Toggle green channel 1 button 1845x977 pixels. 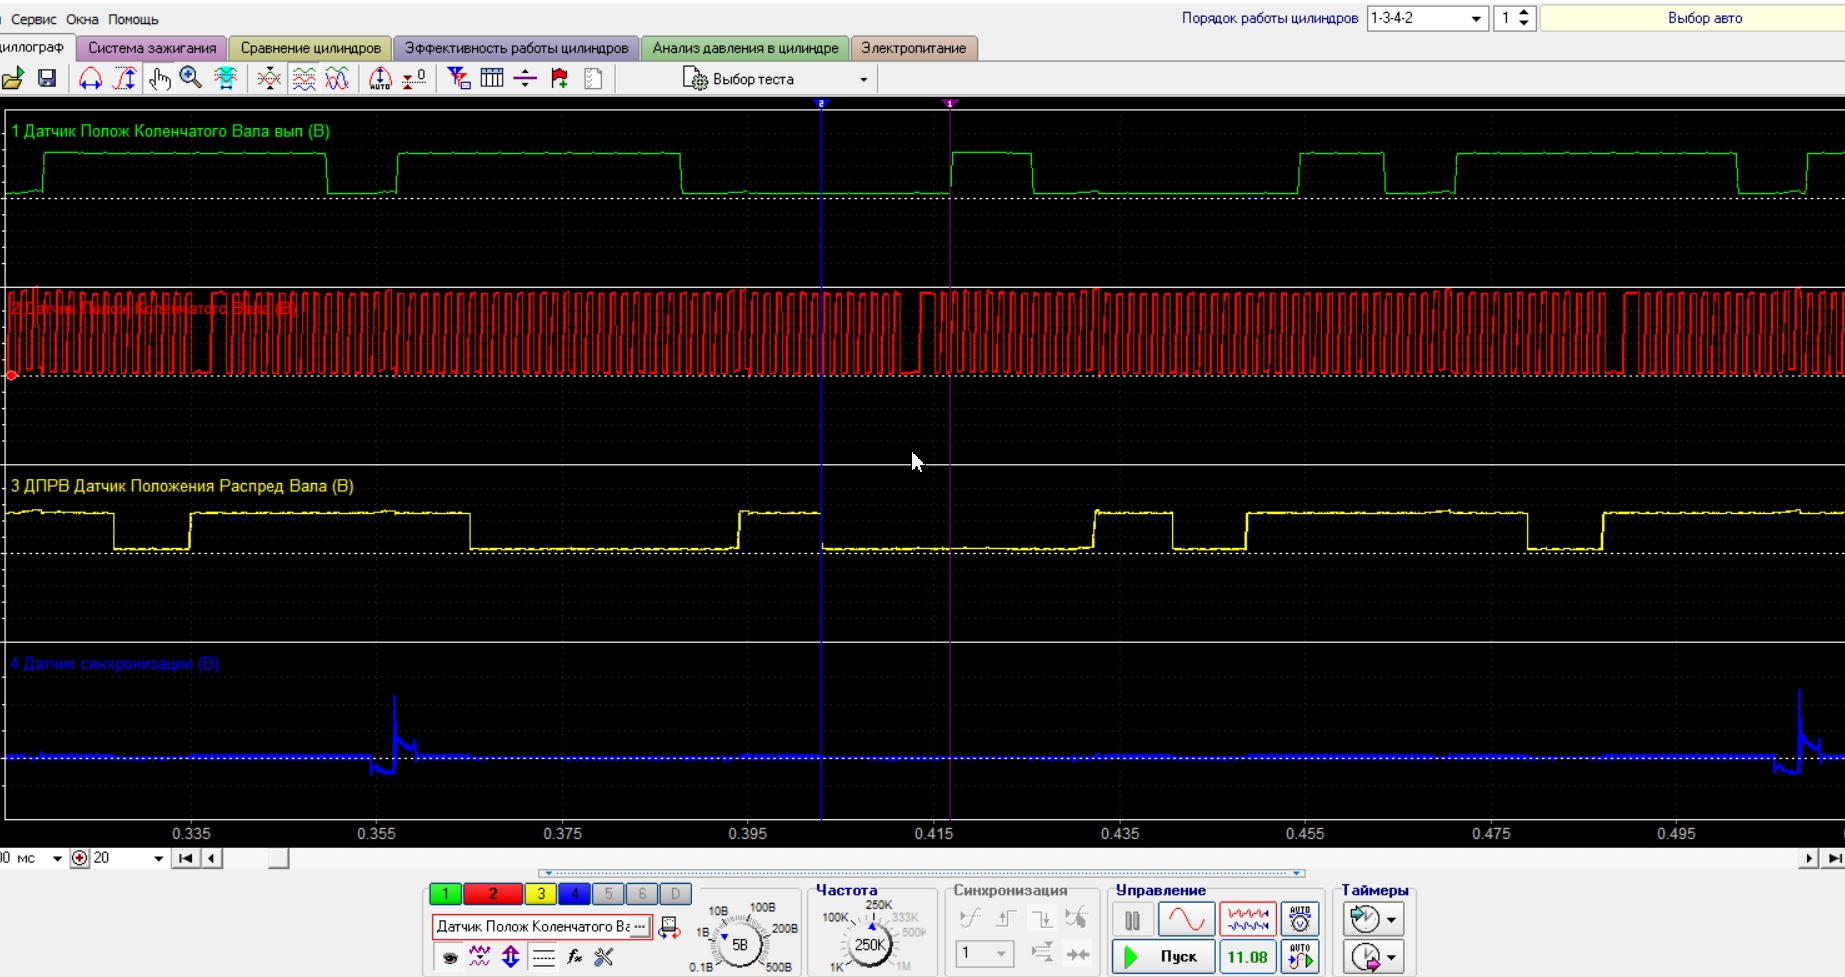[445, 894]
